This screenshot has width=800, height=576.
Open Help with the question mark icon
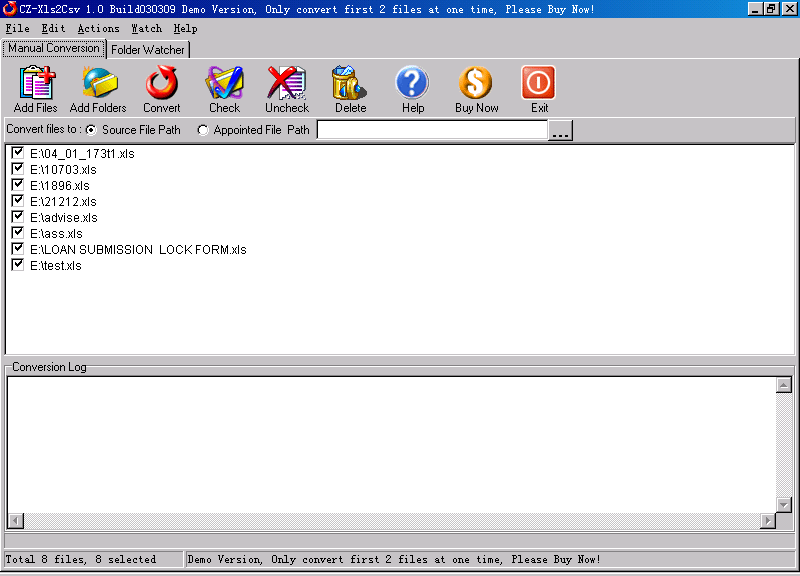coord(412,83)
